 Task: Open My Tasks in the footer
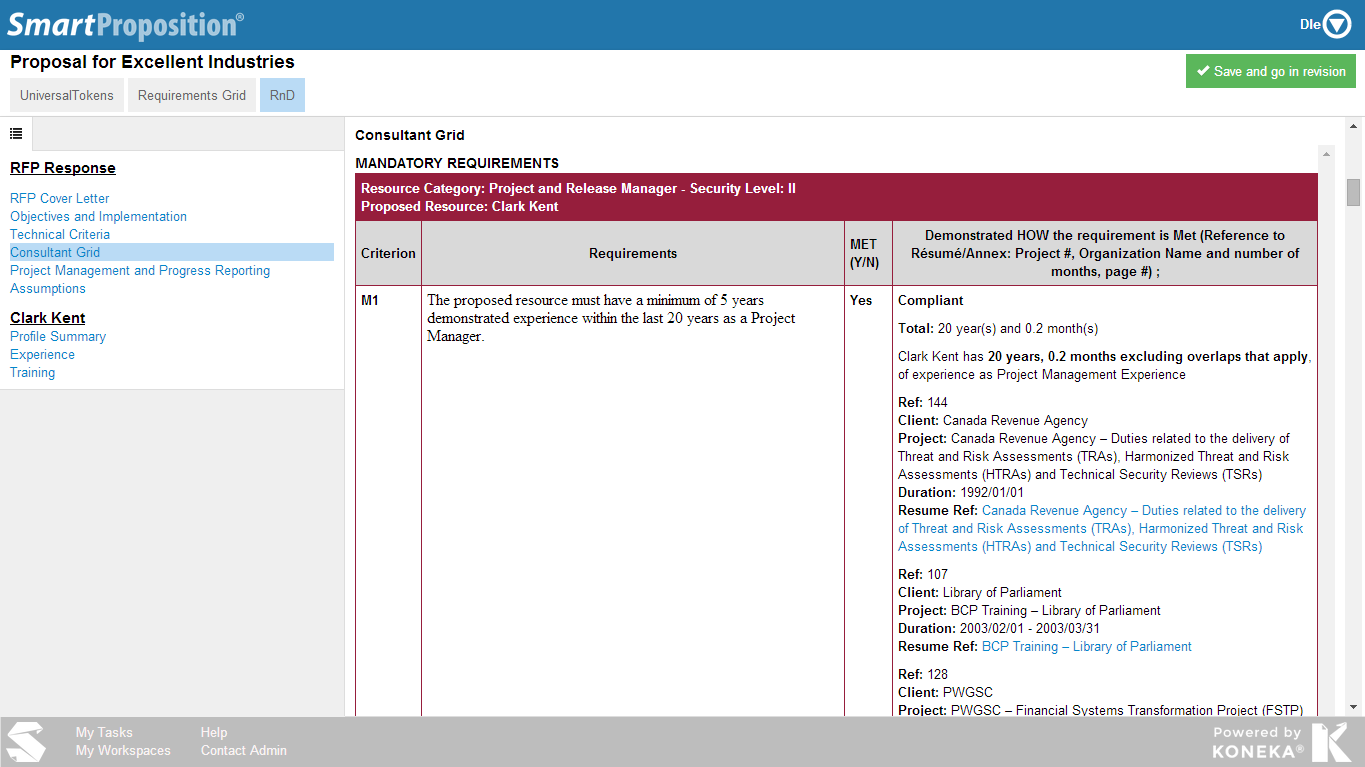tap(104, 733)
